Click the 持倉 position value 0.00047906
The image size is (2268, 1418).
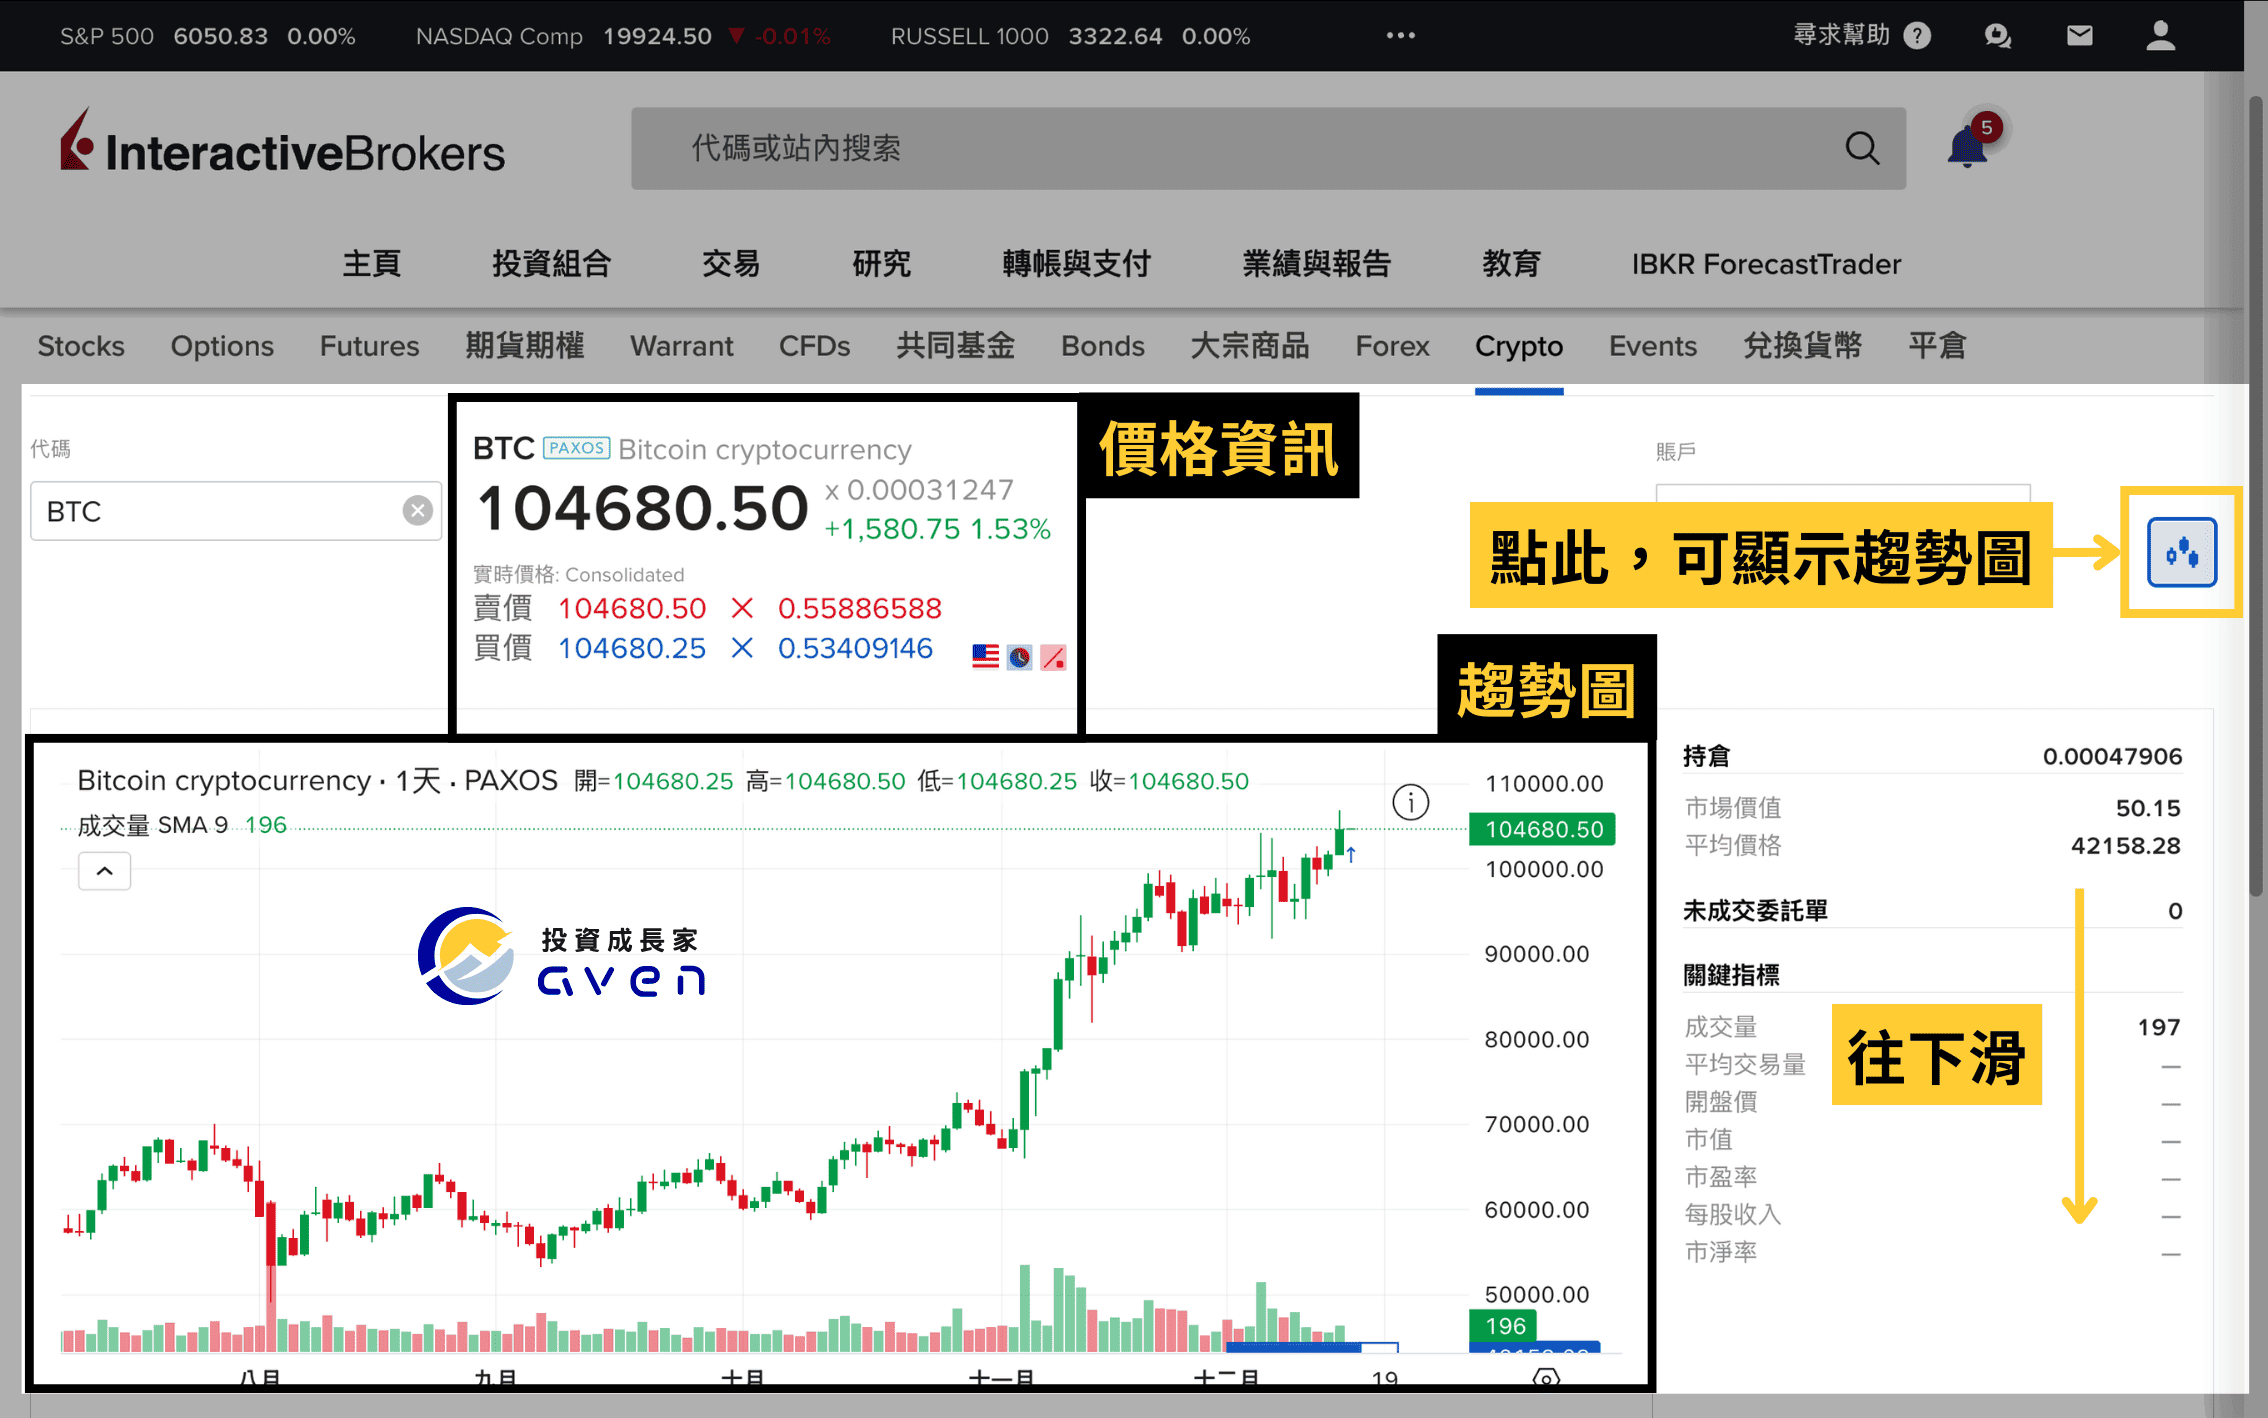click(2111, 756)
